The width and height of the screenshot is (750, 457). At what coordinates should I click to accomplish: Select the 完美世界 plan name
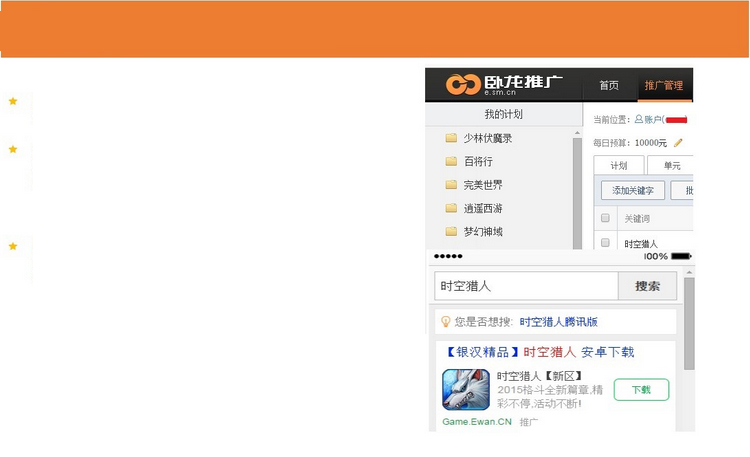coord(483,185)
